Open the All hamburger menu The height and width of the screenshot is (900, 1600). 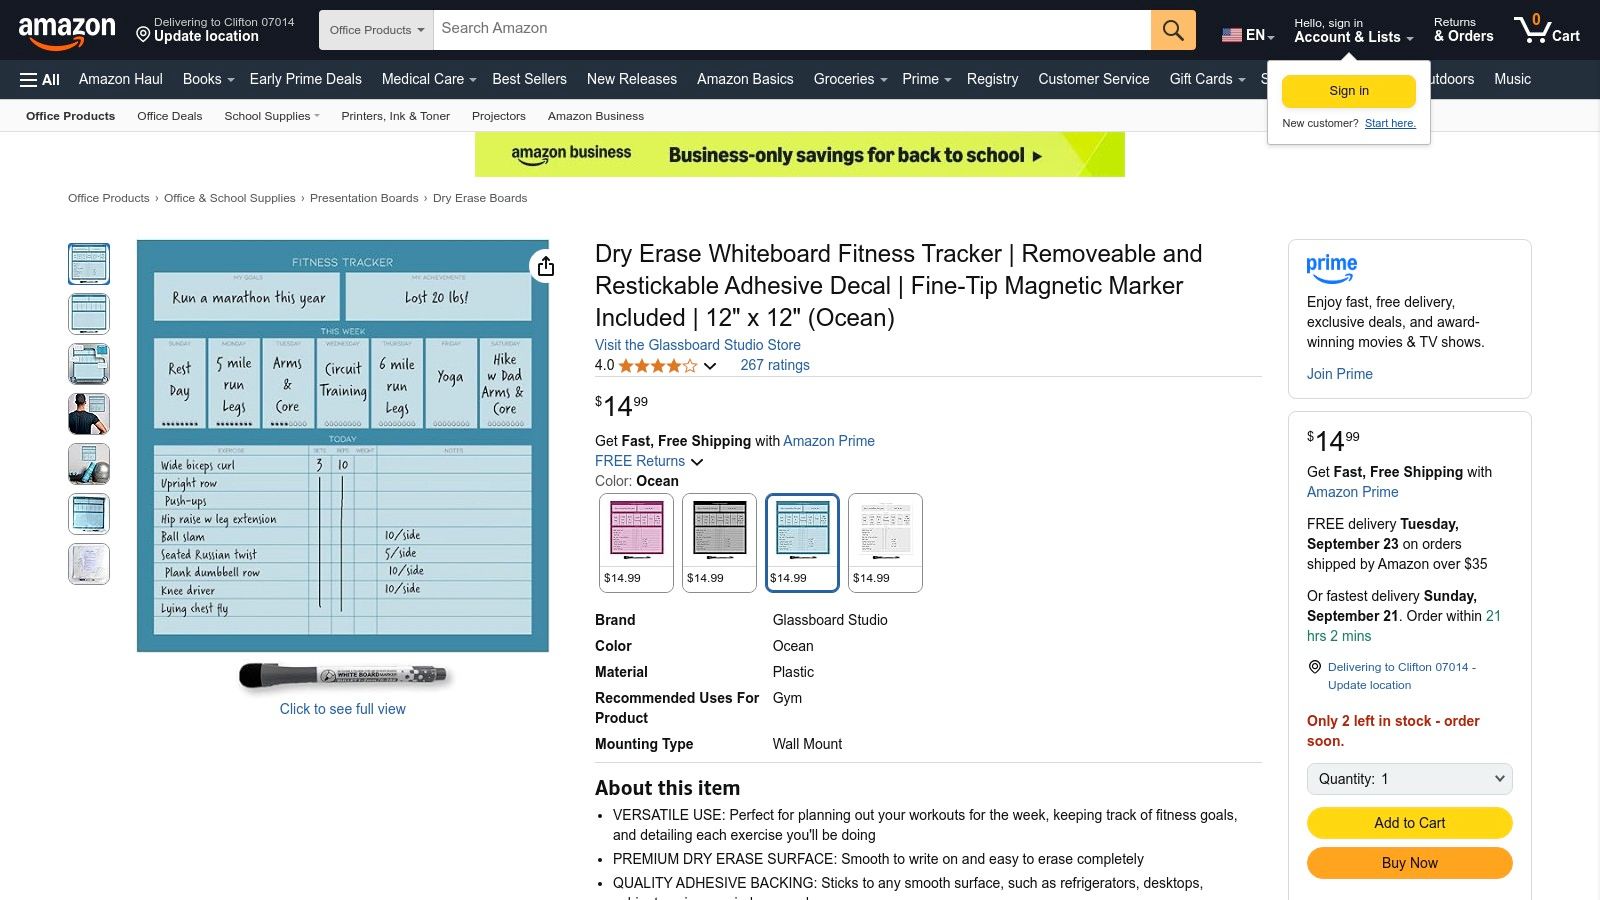[x=38, y=79]
